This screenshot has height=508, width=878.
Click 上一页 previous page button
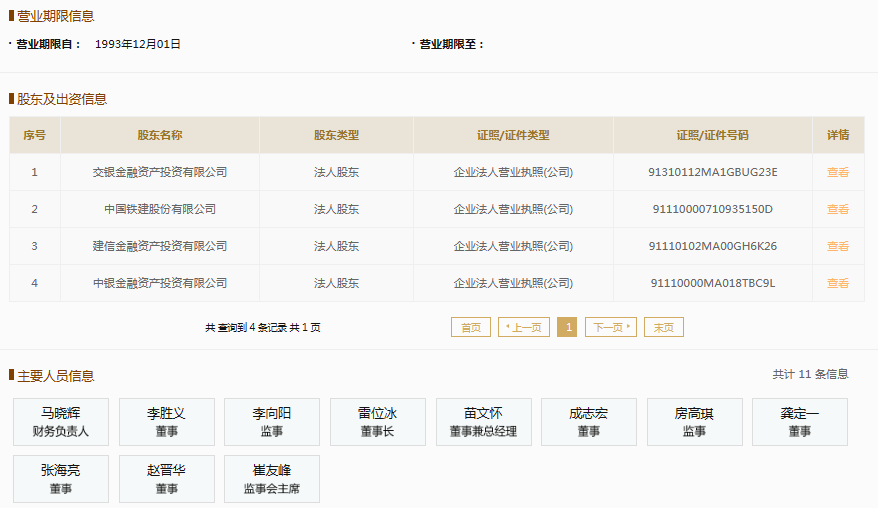pyautogui.click(x=524, y=327)
